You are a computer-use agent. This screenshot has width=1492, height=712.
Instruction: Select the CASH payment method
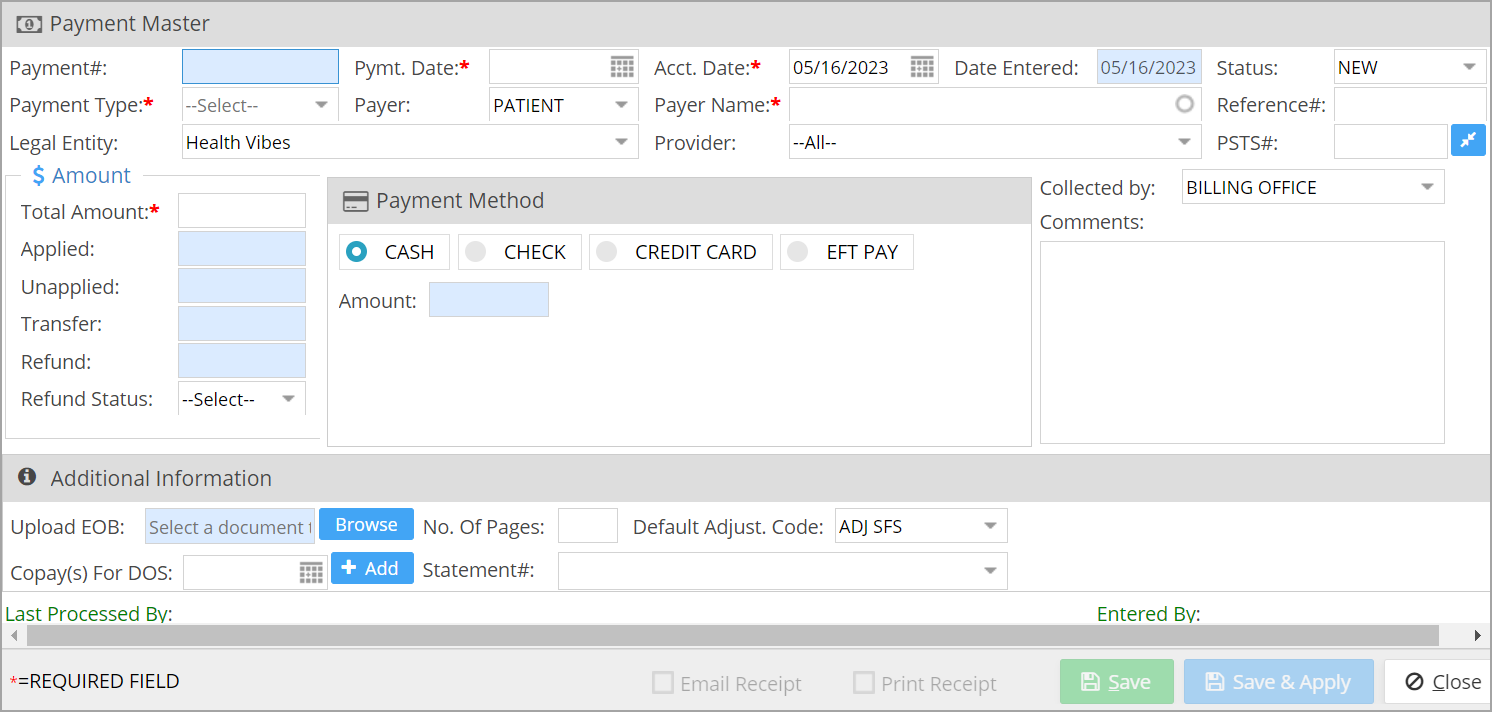click(356, 252)
